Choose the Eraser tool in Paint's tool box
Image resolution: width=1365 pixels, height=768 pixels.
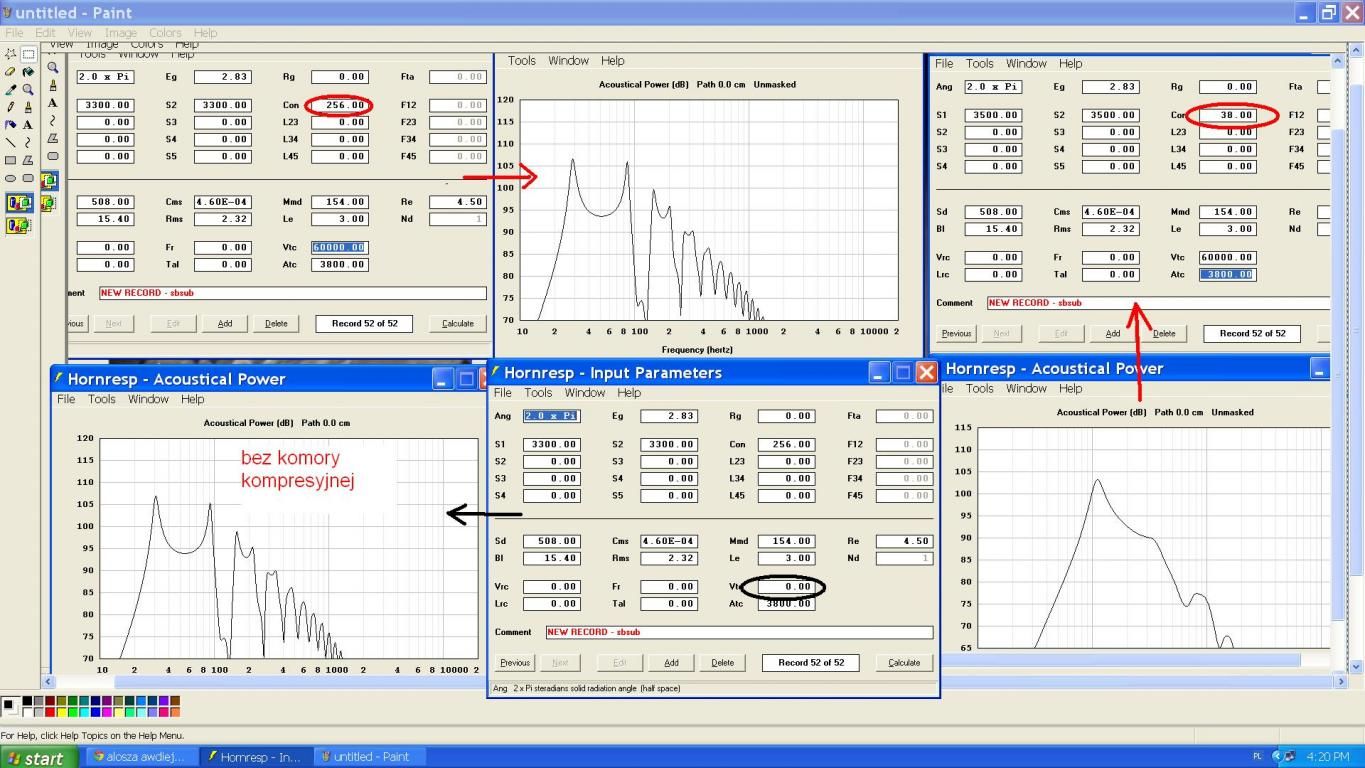[10, 72]
